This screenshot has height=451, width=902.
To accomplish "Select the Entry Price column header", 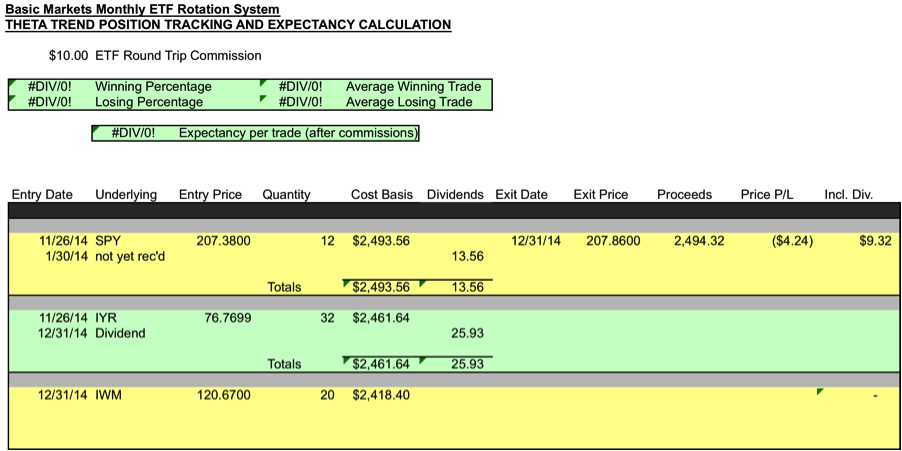I will [211, 194].
